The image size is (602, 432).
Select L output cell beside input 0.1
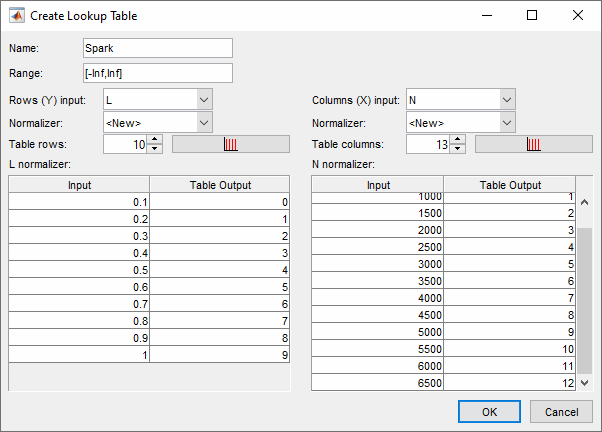220,202
